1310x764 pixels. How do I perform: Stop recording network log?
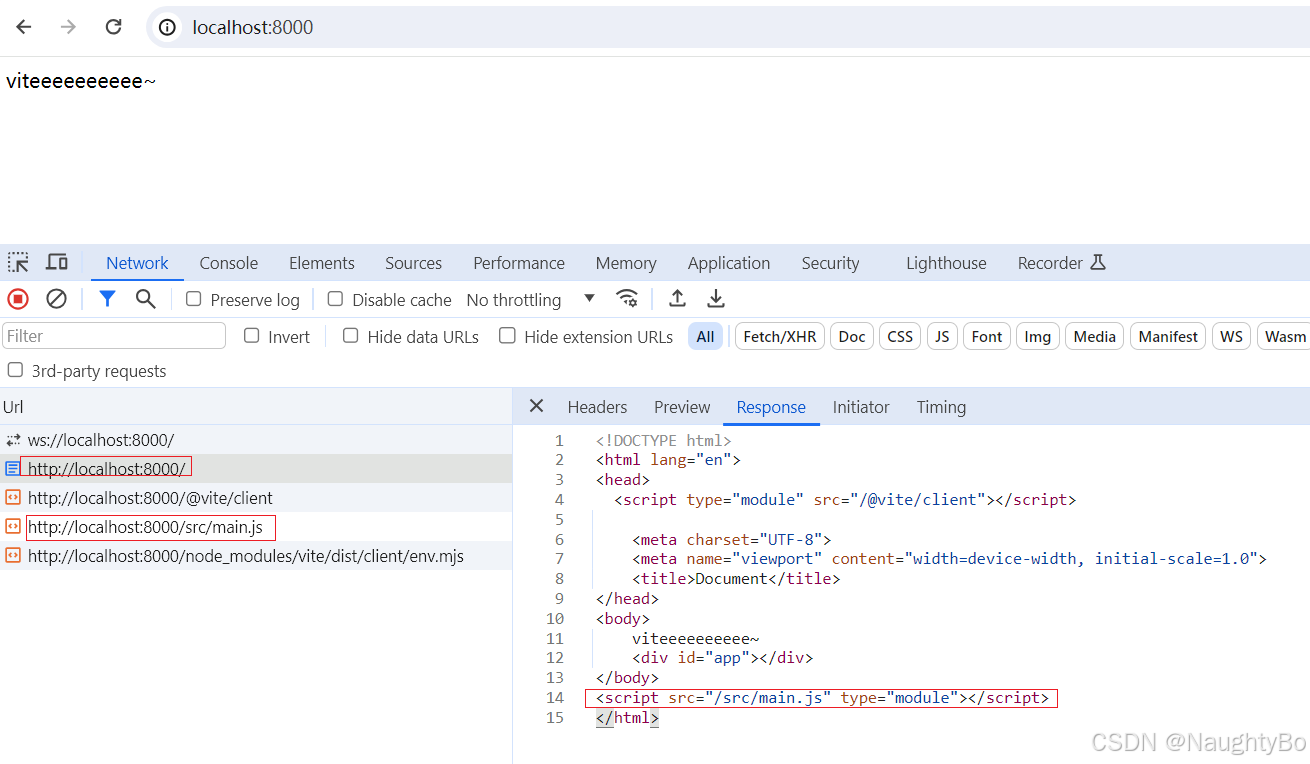(18, 299)
